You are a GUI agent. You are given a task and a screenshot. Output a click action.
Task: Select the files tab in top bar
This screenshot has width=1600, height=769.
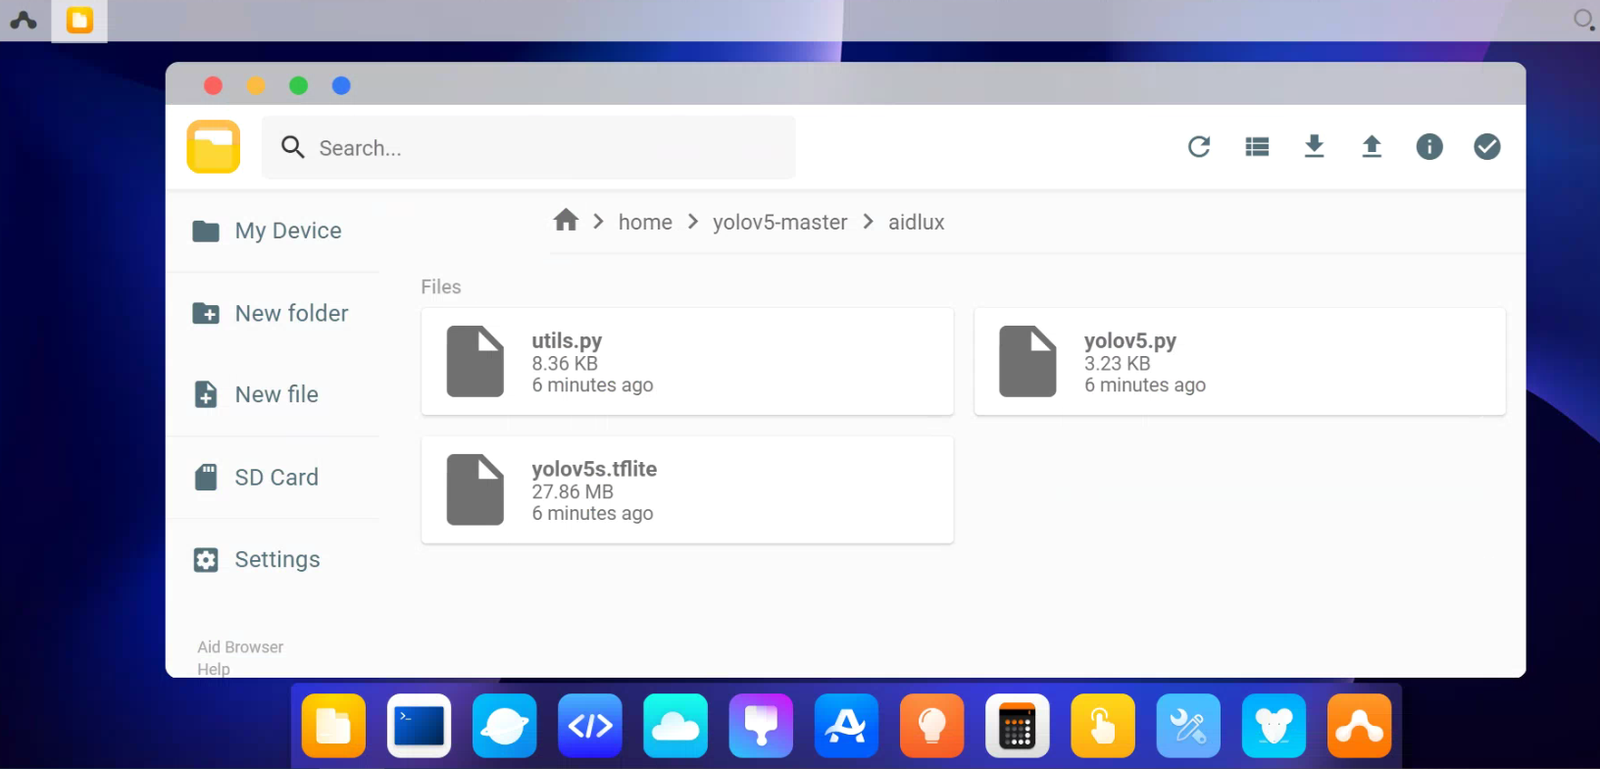[x=80, y=20]
